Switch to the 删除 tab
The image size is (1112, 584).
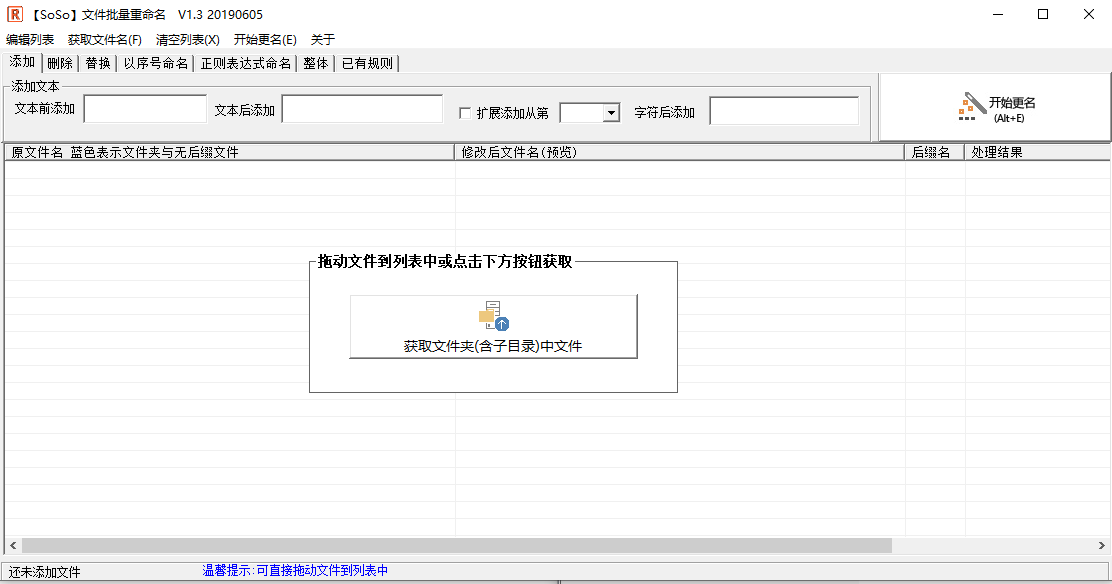[58, 62]
